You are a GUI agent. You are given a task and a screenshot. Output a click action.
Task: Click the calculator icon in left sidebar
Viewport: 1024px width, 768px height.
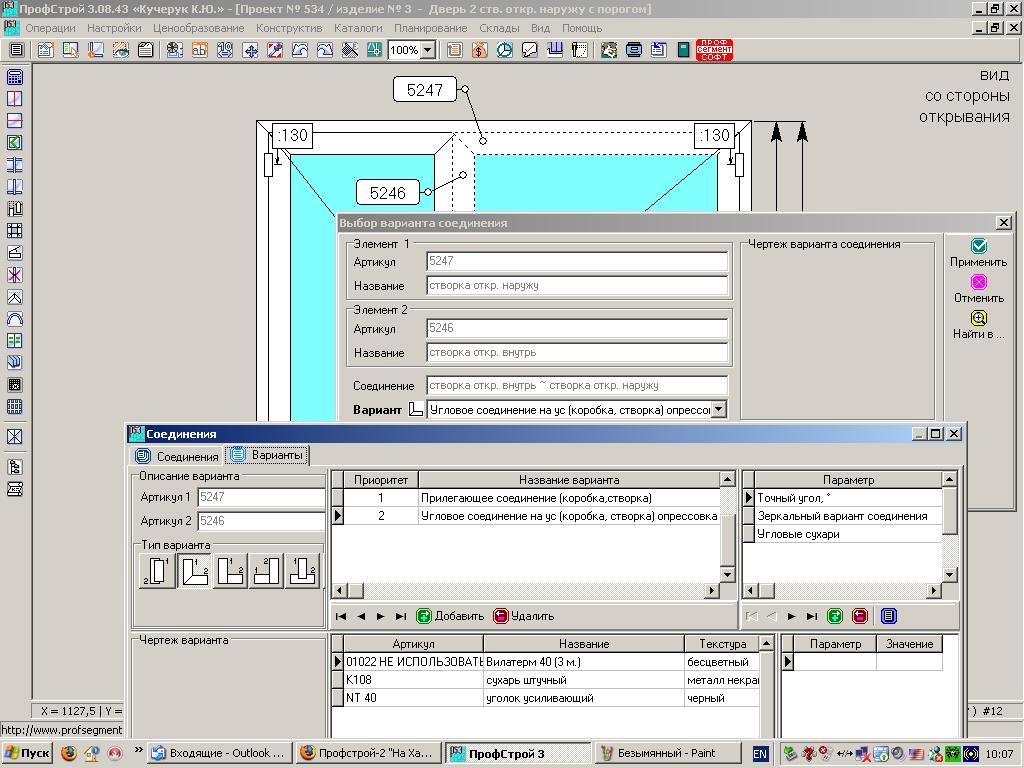15,77
